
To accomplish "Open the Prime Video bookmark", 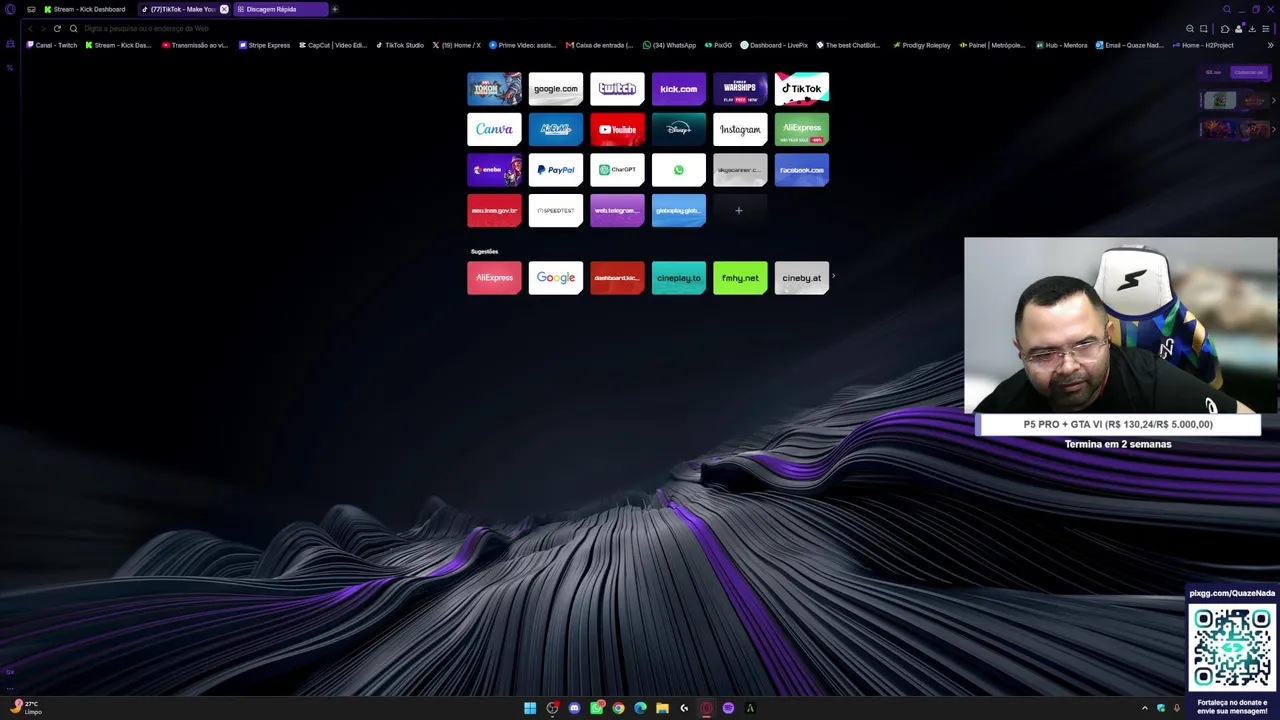I will coord(523,45).
